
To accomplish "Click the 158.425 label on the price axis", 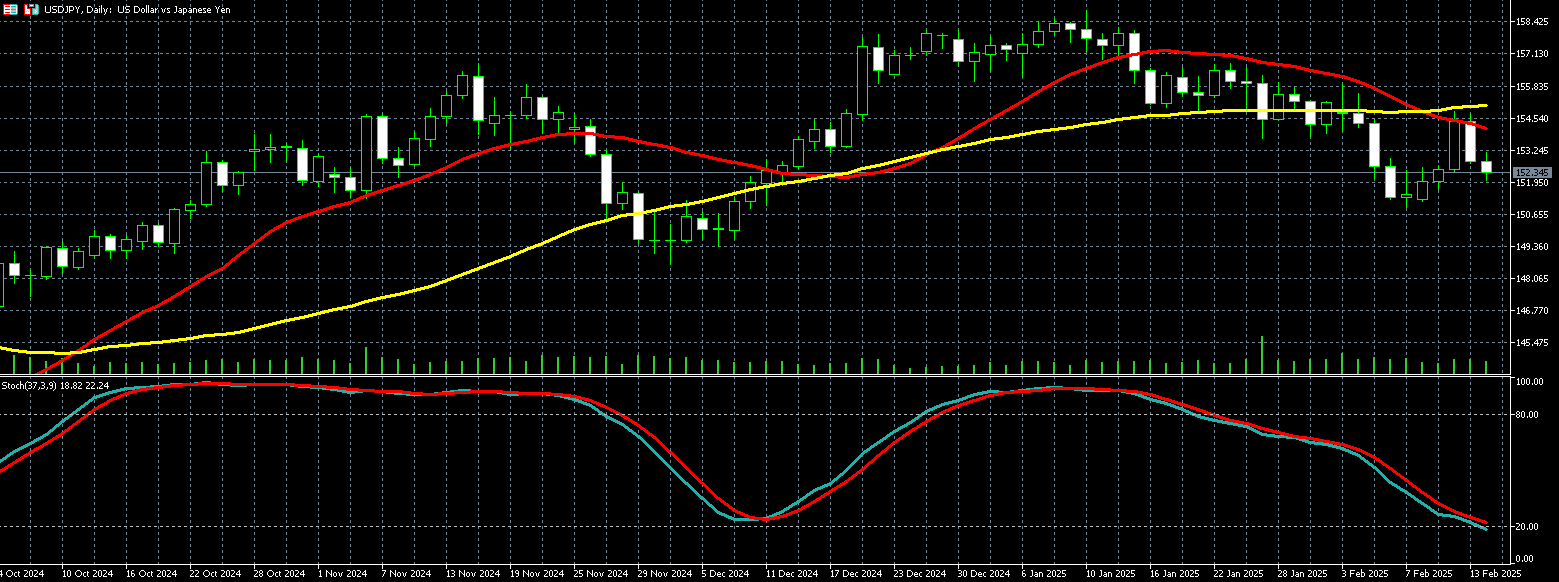I will 1532,21.
